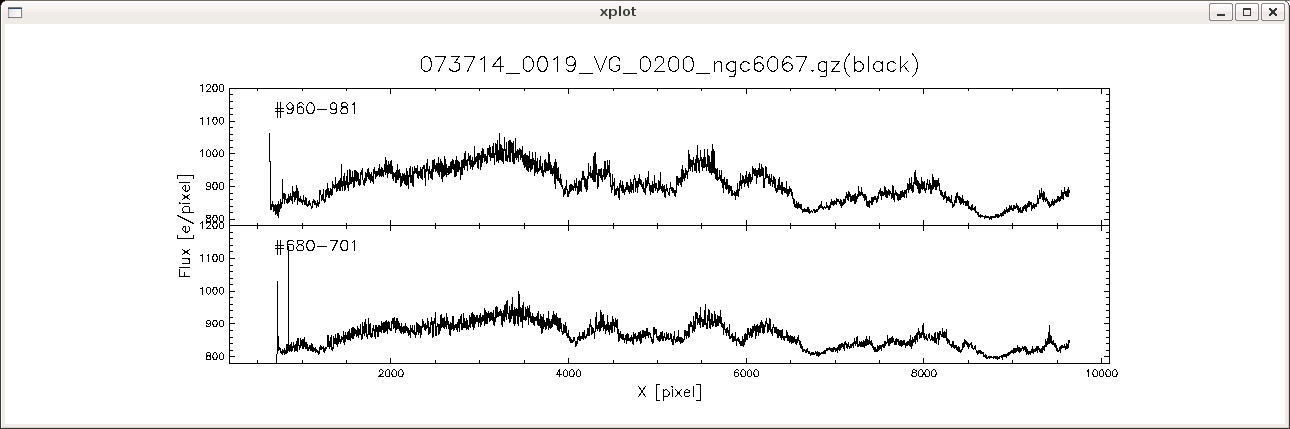Image resolution: width=1290 pixels, height=429 pixels.
Task: Click the #680-701 label in lower panel
Action: click(316, 246)
